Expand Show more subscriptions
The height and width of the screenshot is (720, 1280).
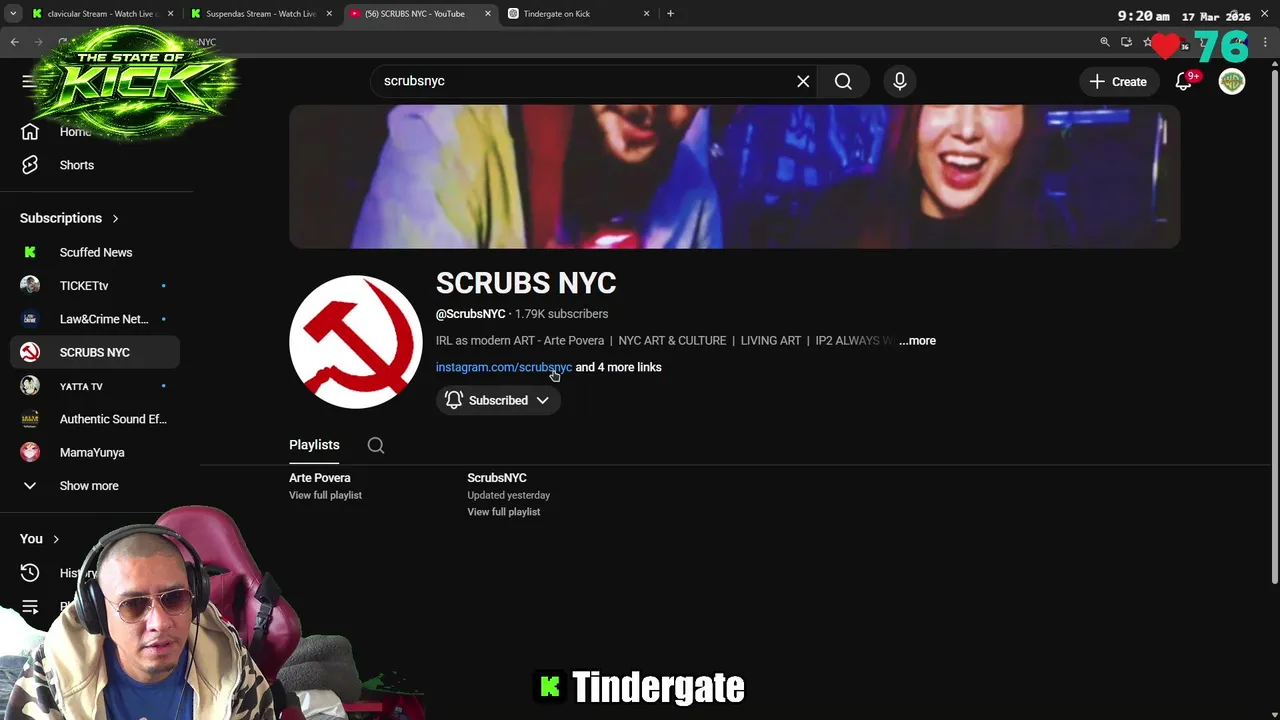(x=95, y=486)
